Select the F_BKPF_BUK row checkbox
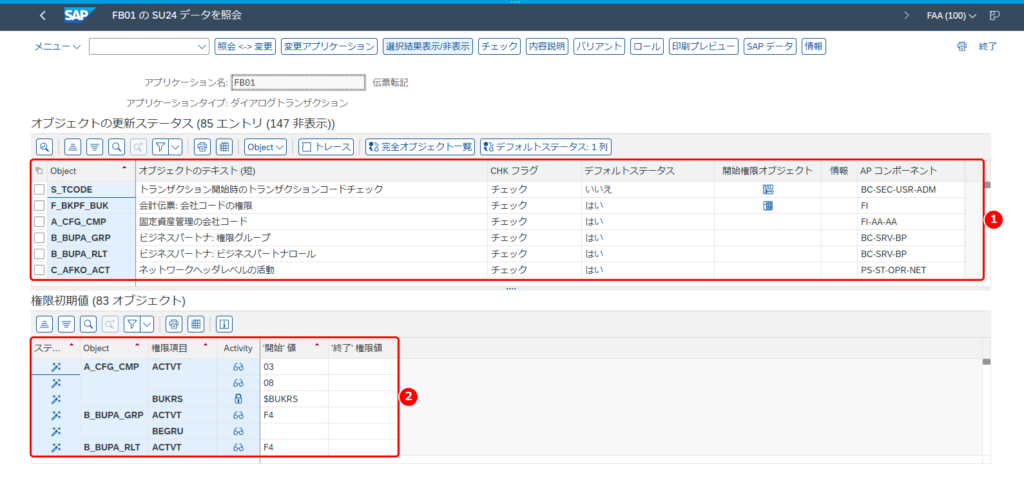Image resolution: width=1024 pixels, height=491 pixels. [40, 206]
